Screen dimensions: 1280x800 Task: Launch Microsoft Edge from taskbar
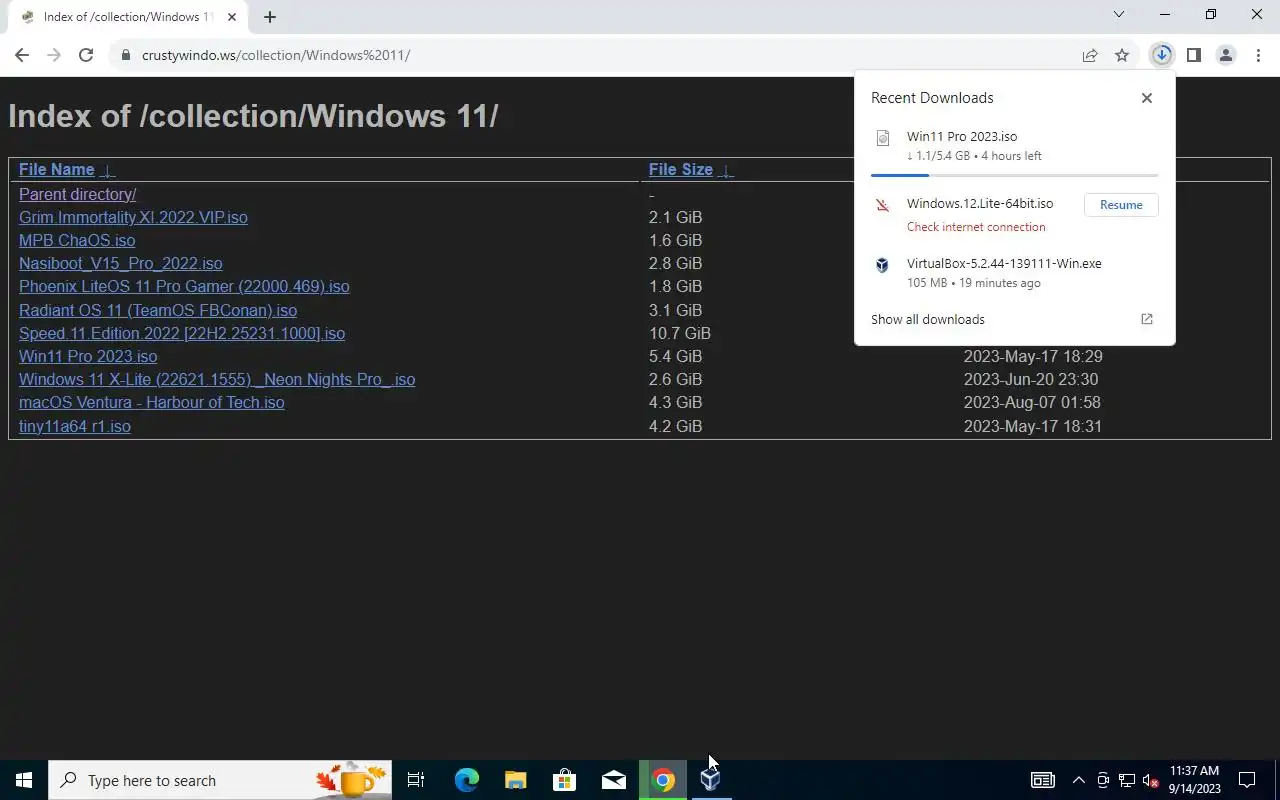(x=466, y=780)
